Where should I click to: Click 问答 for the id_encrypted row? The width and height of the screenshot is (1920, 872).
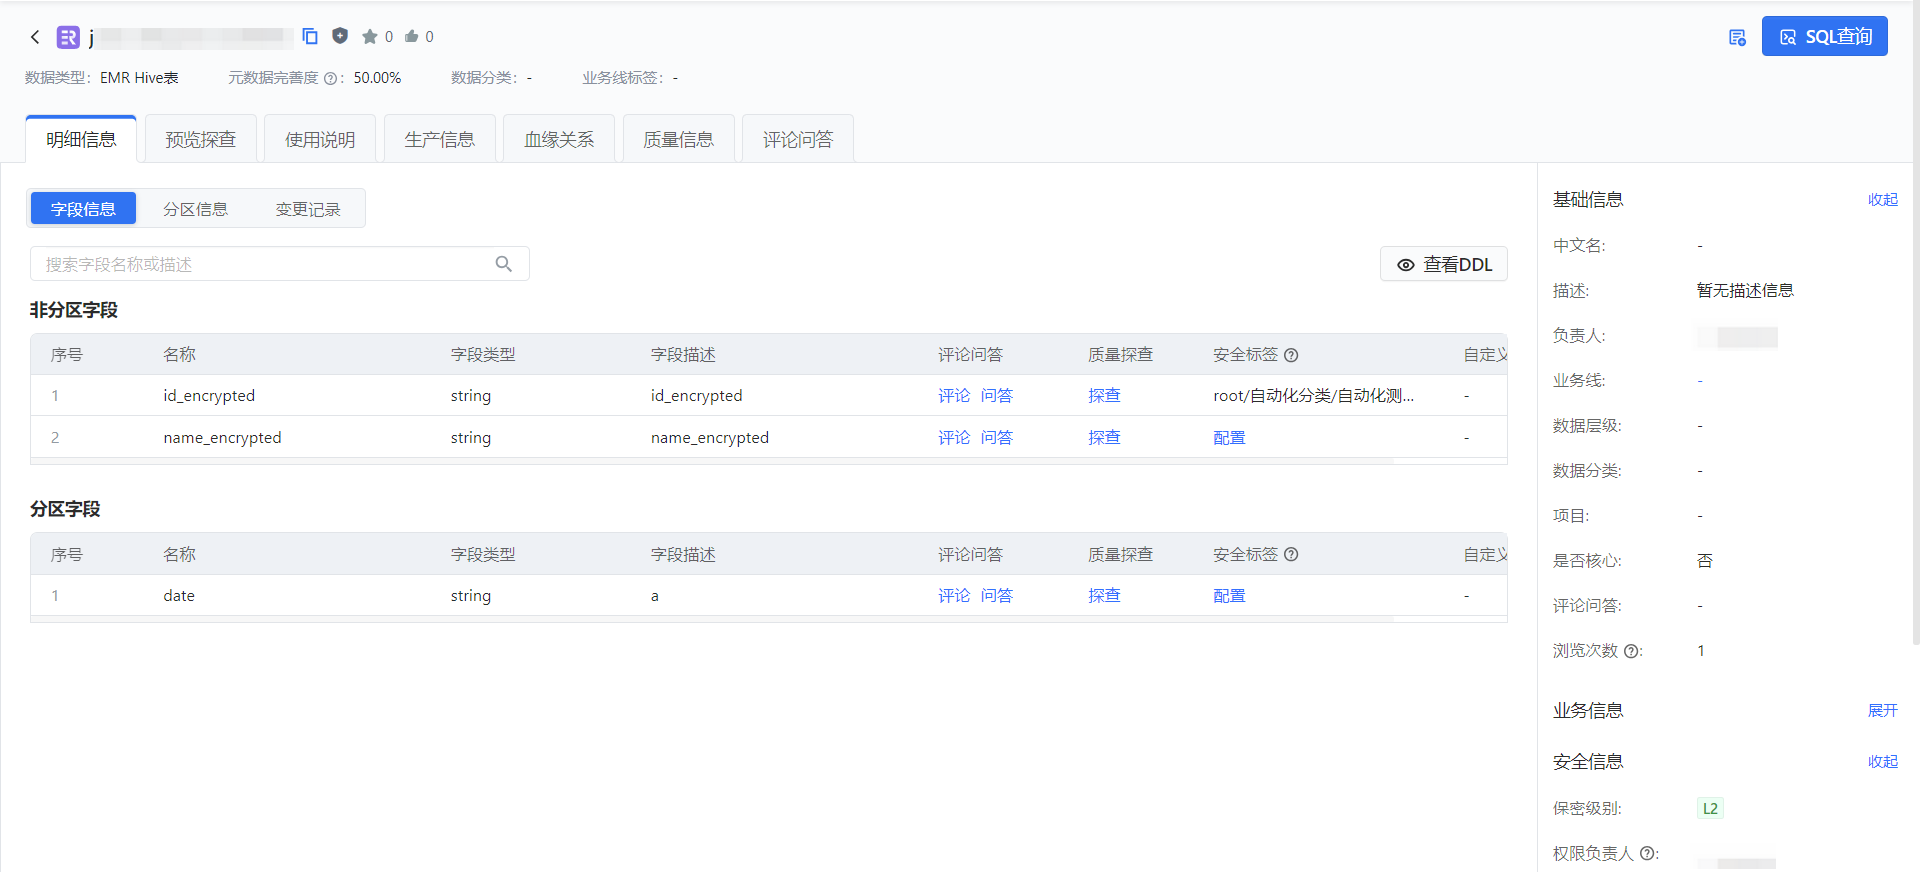click(997, 396)
